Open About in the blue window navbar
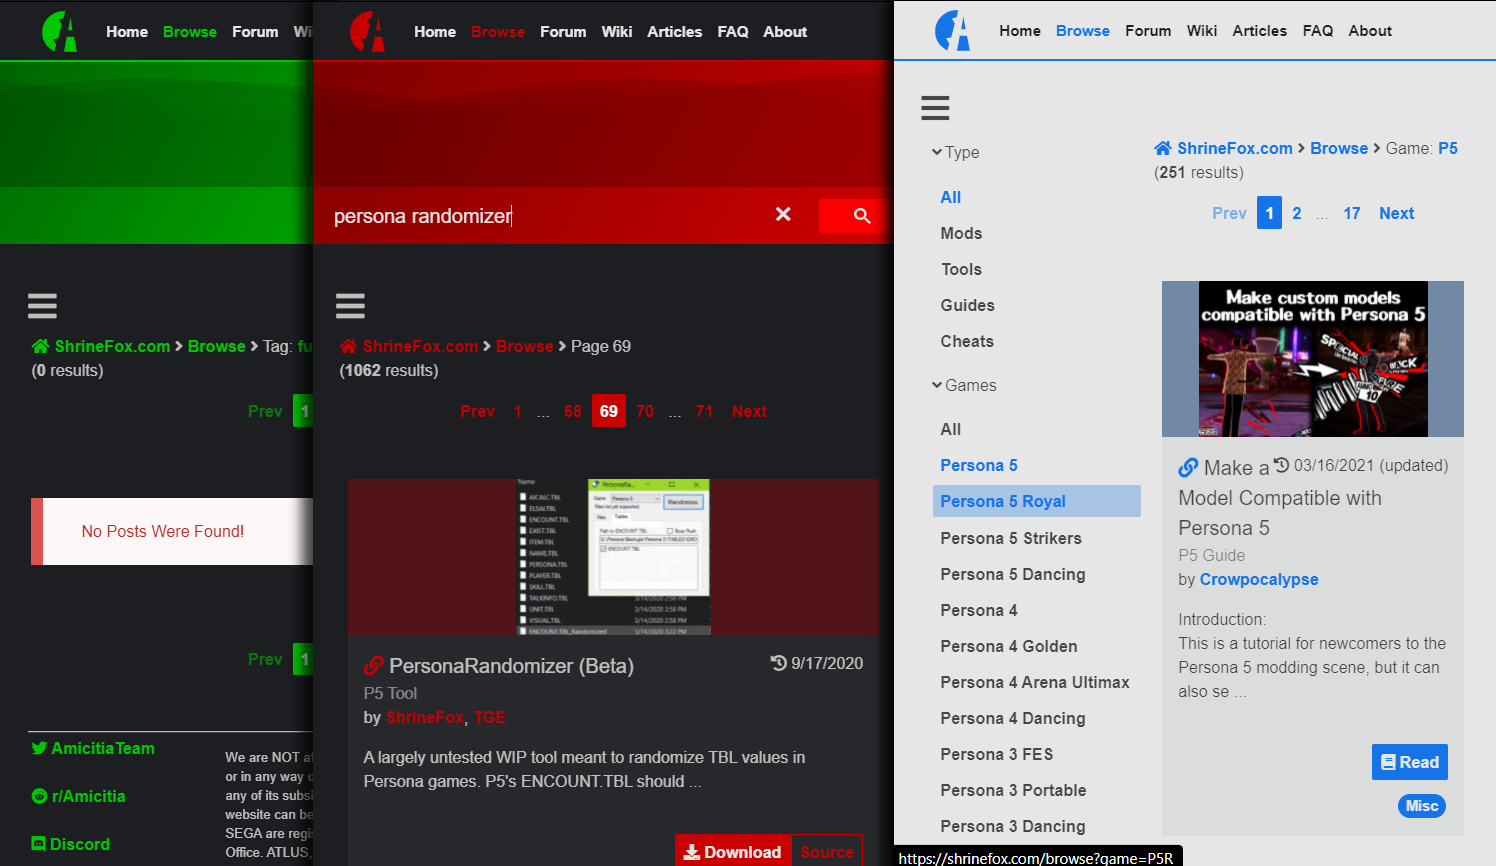 click(1370, 31)
